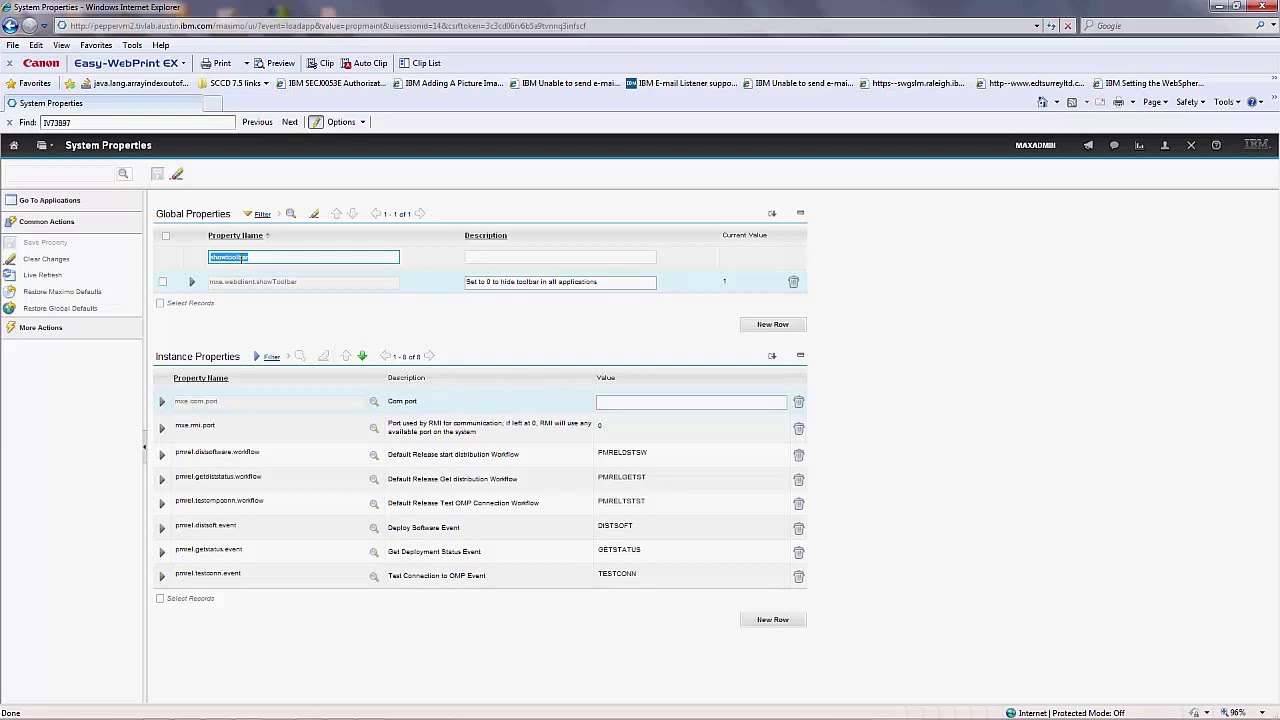Expand the mxe.com.port row details
The height and width of the screenshot is (720, 1280).
(x=162, y=402)
